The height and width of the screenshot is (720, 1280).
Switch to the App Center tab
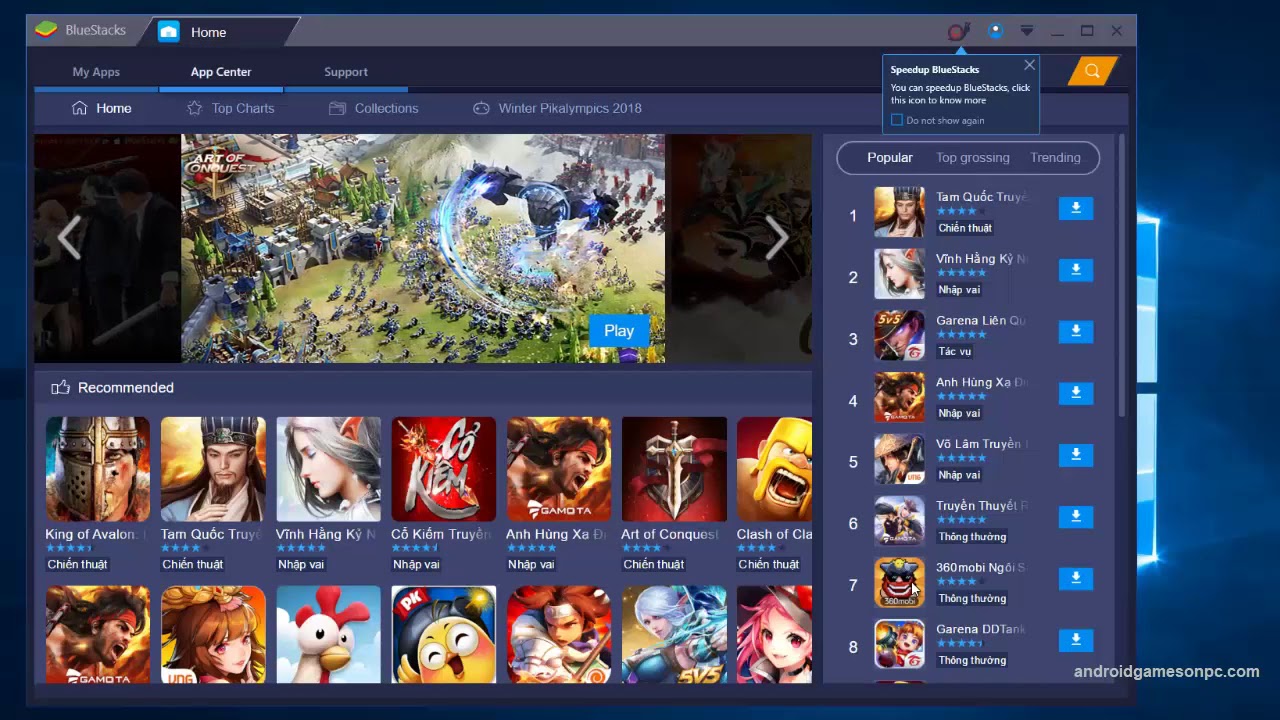click(221, 72)
